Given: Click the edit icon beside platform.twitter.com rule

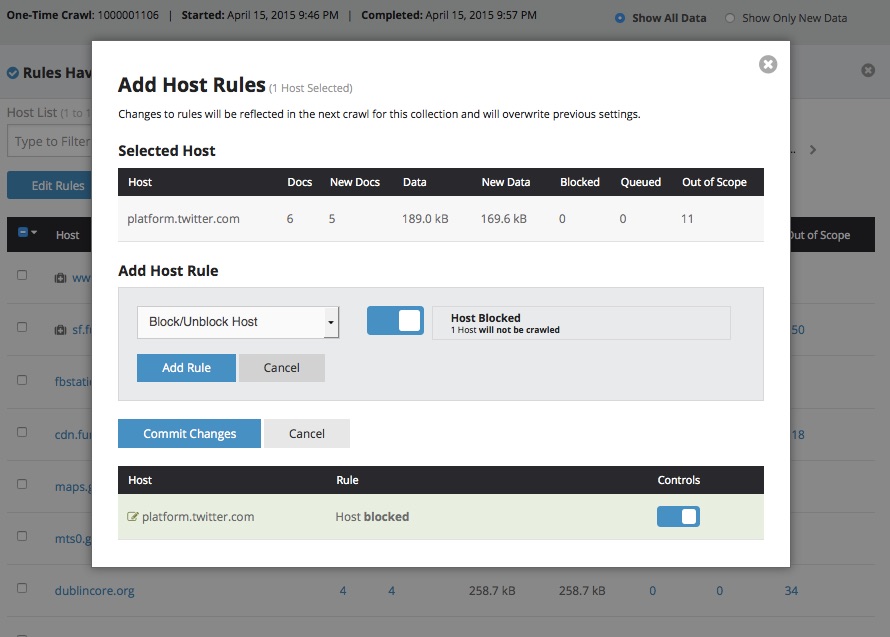Looking at the screenshot, I should 133,517.
